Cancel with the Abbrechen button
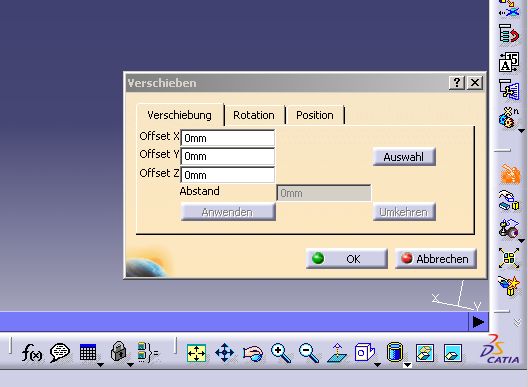 (436, 259)
